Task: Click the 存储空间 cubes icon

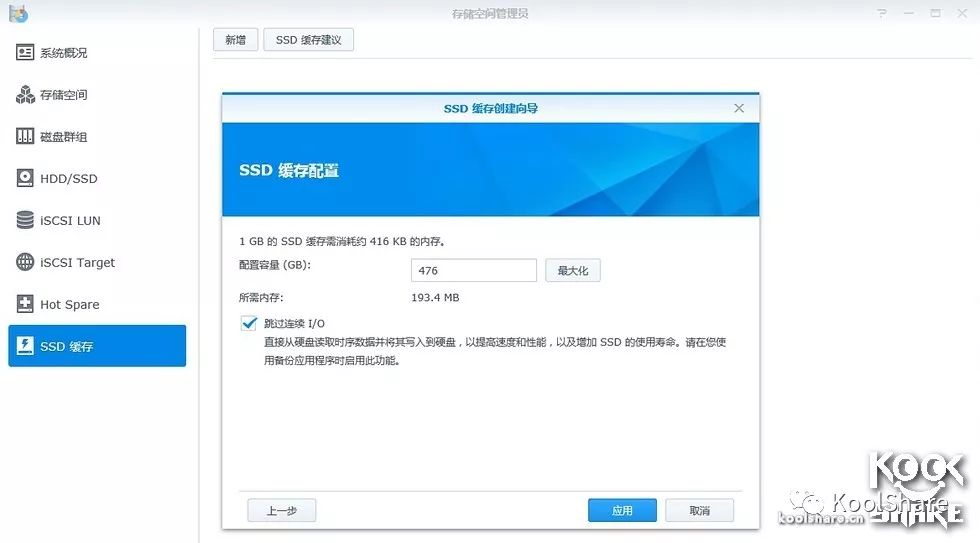Action: pos(25,94)
